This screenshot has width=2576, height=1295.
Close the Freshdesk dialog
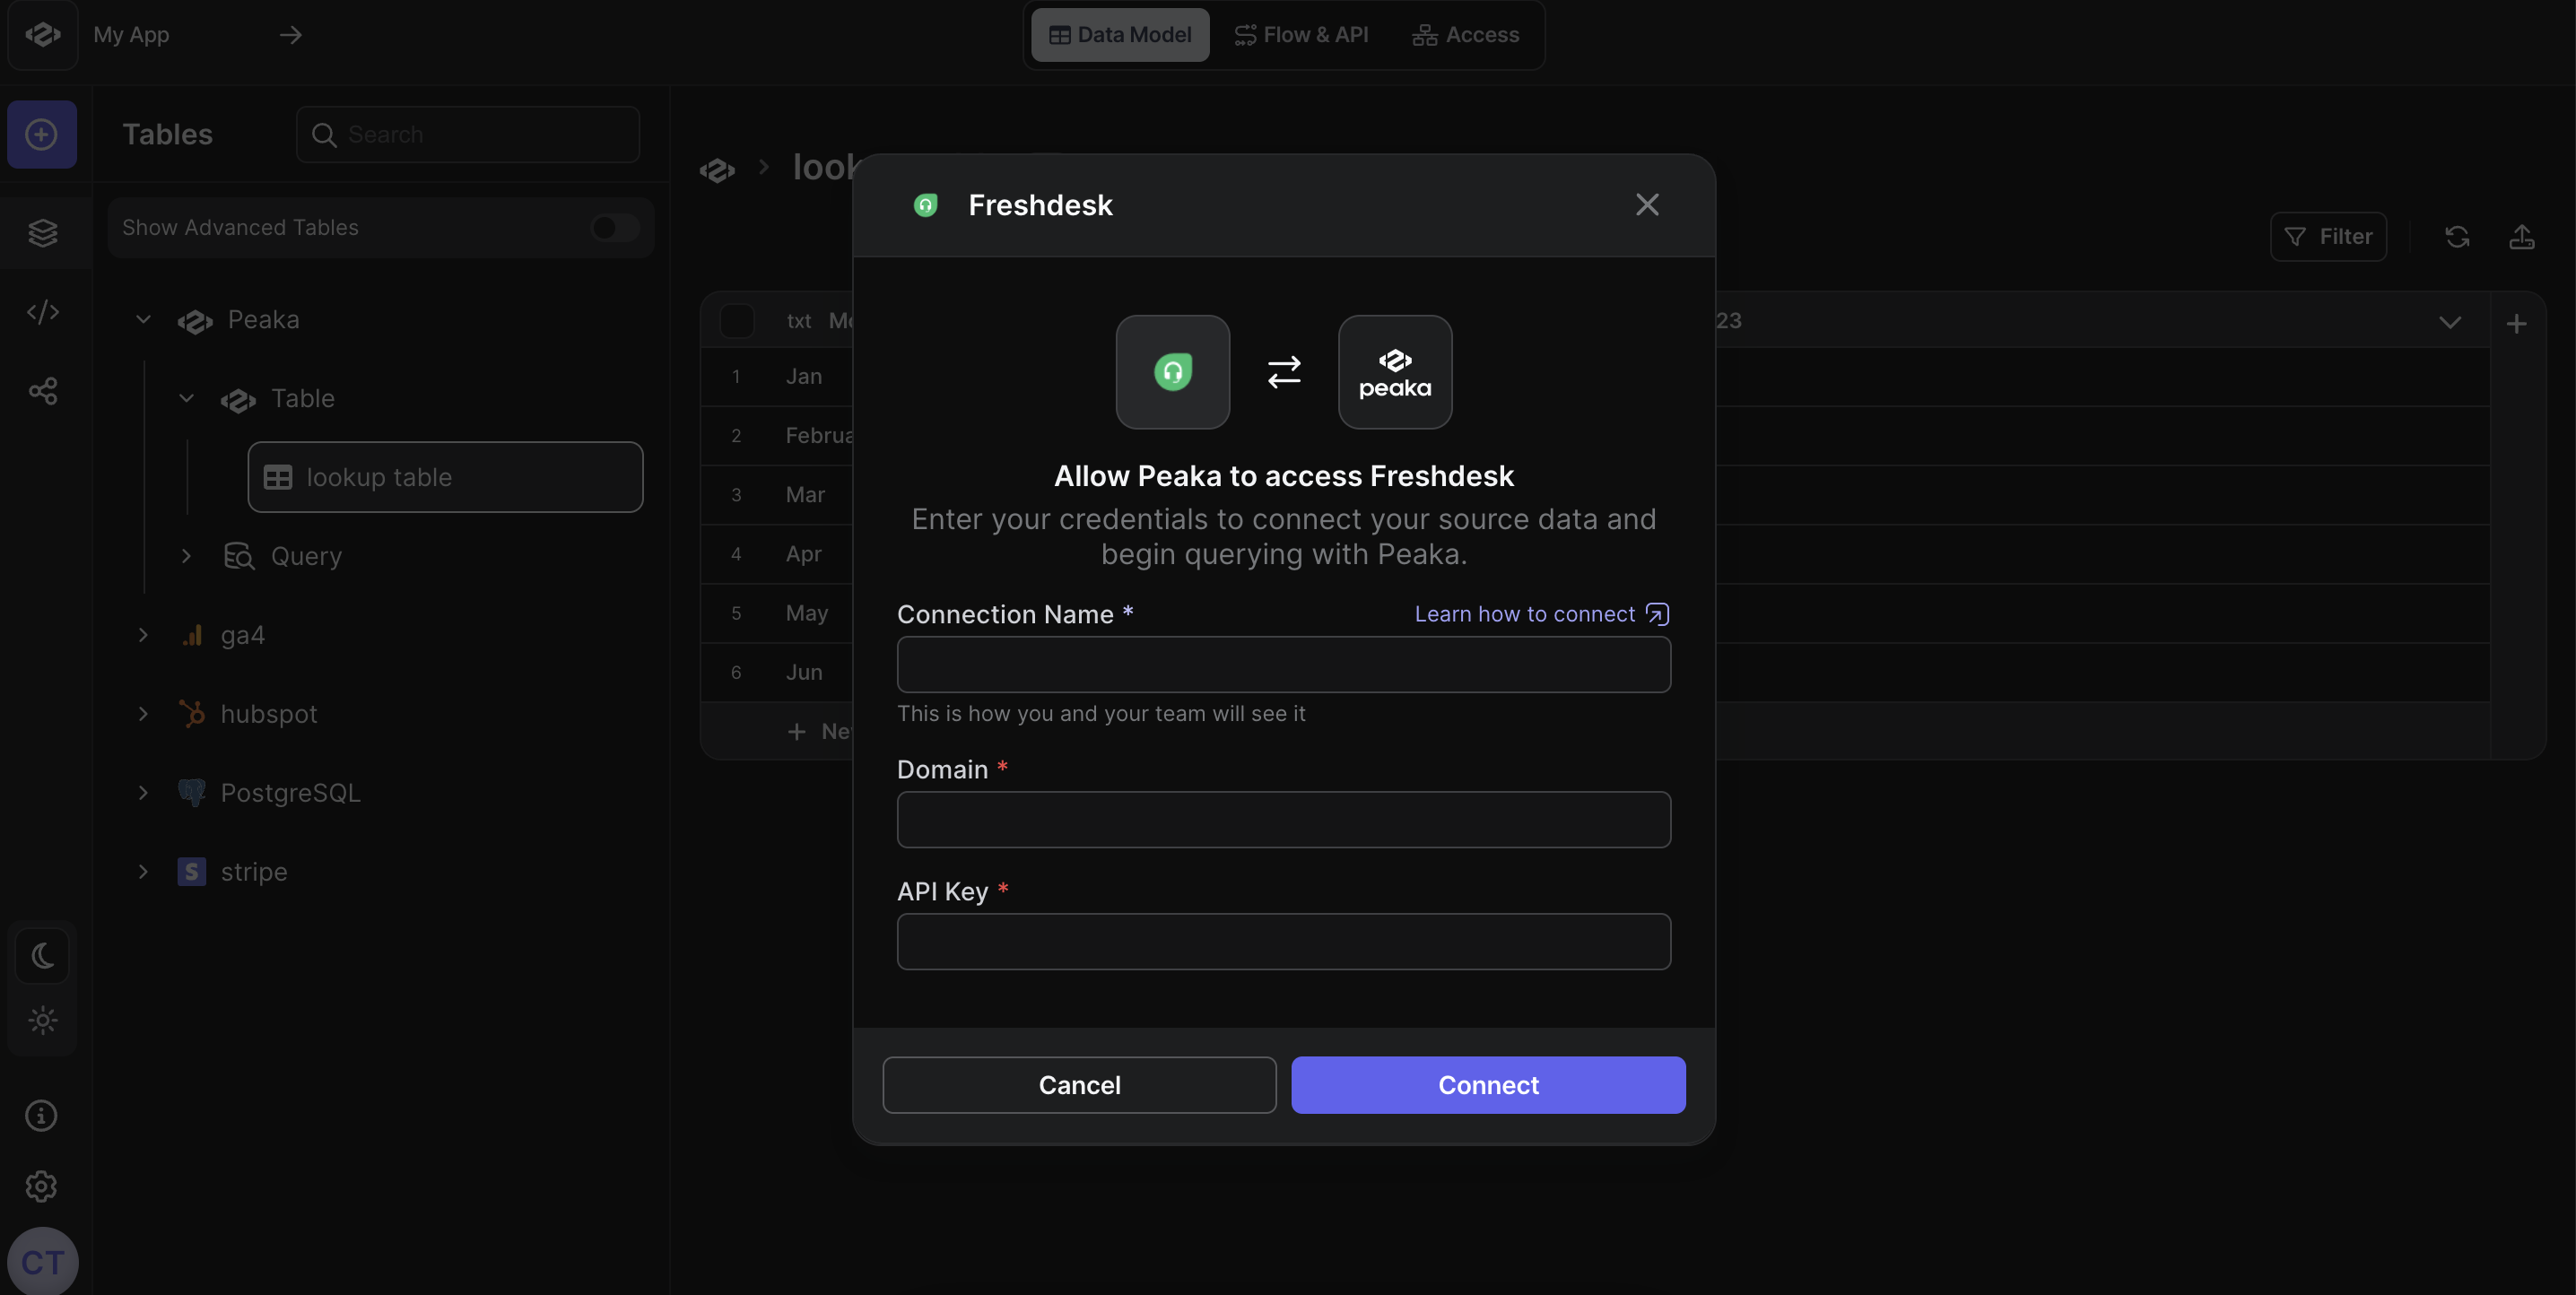tap(1647, 205)
